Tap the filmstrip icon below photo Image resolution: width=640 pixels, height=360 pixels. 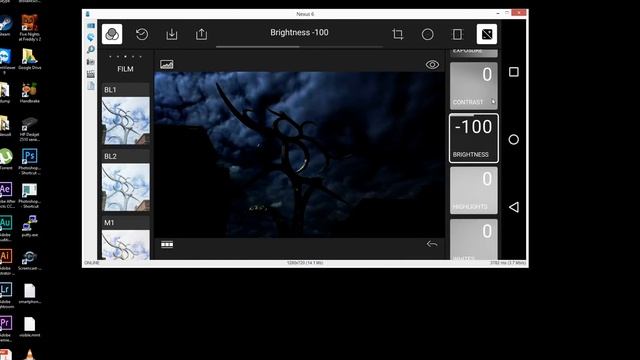[167, 244]
